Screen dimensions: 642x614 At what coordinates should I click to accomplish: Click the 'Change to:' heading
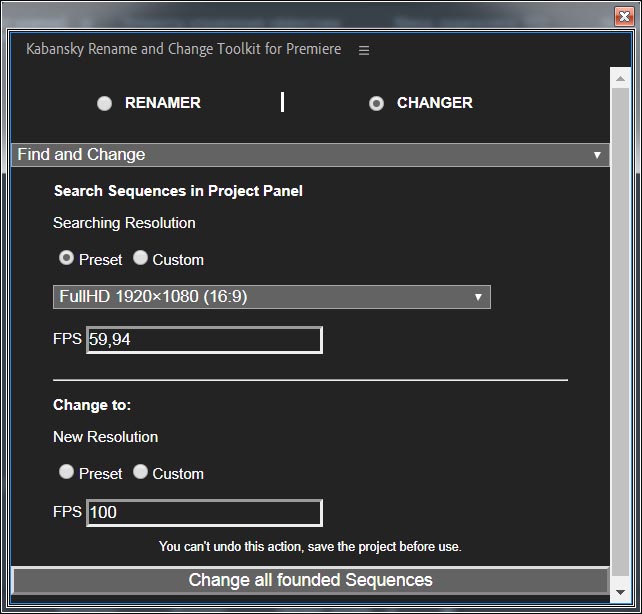coord(92,405)
